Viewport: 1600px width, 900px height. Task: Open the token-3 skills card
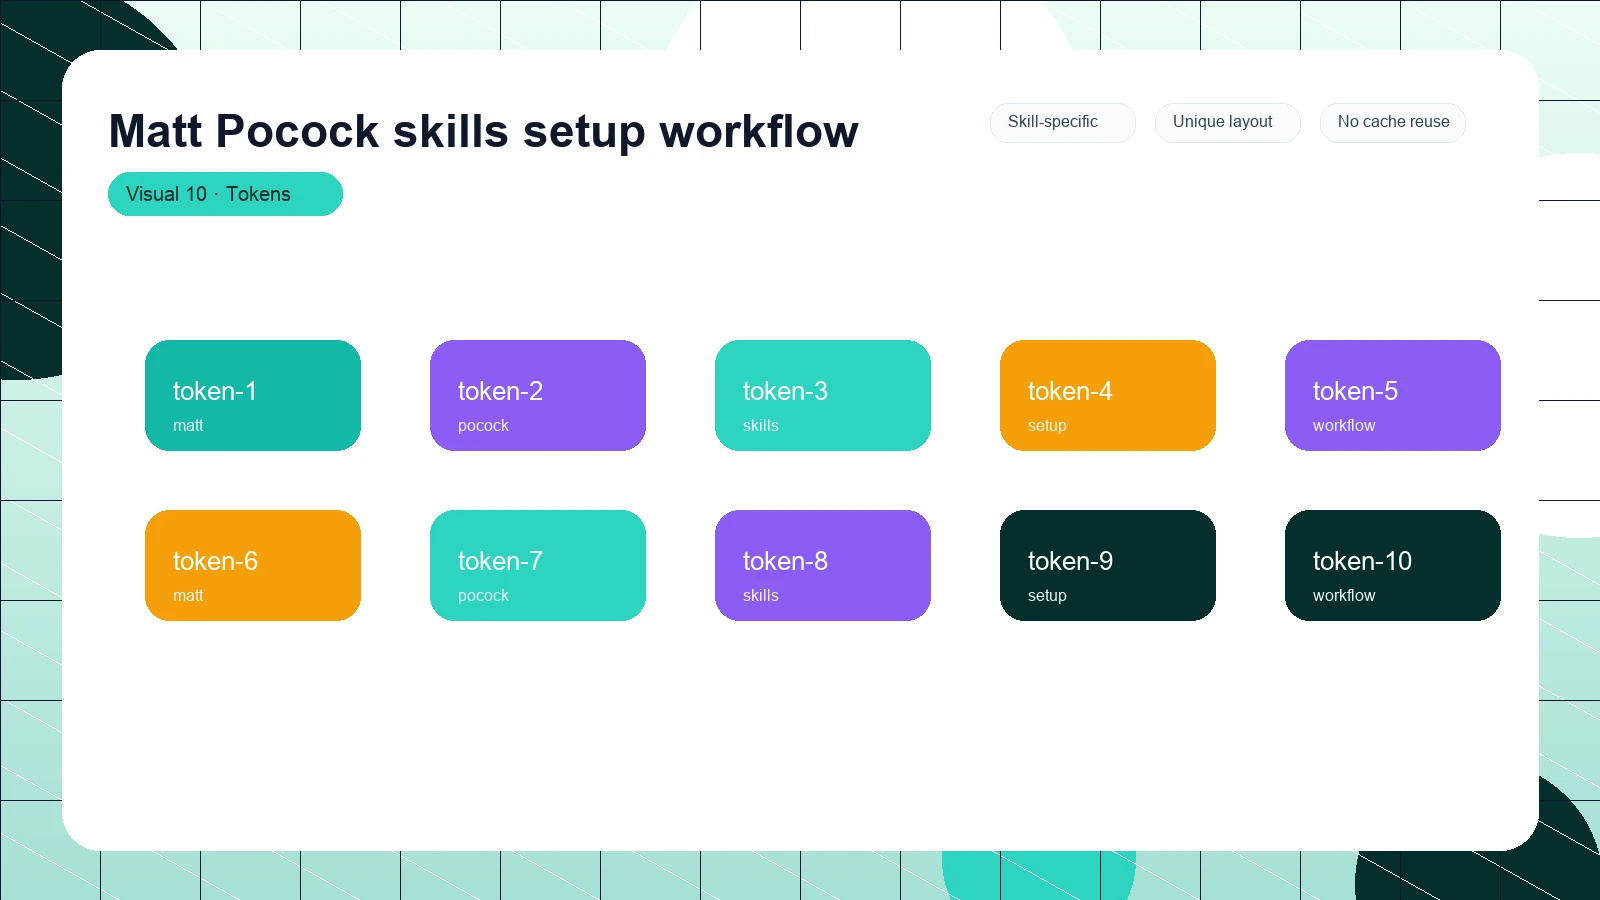pyautogui.click(x=823, y=395)
